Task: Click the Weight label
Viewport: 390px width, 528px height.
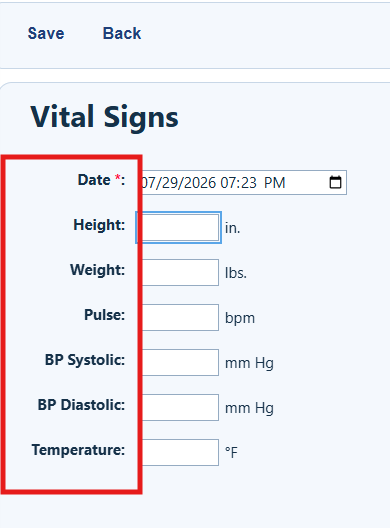Action: click(x=97, y=270)
